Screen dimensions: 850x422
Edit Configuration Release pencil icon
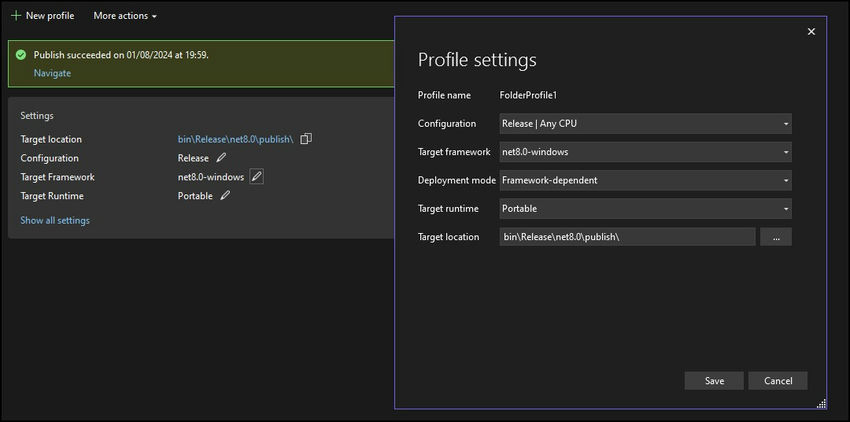pyautogui.click(x=221, y=158)
